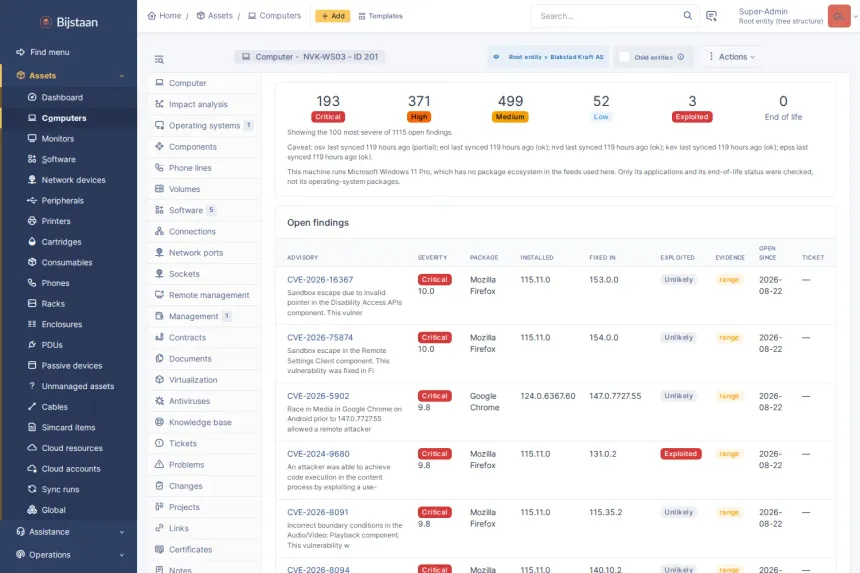The width and height of the screenshot is (860, 573).
Task: Open the user profile dropdown arrow
Action: click(x=855, y=16)
